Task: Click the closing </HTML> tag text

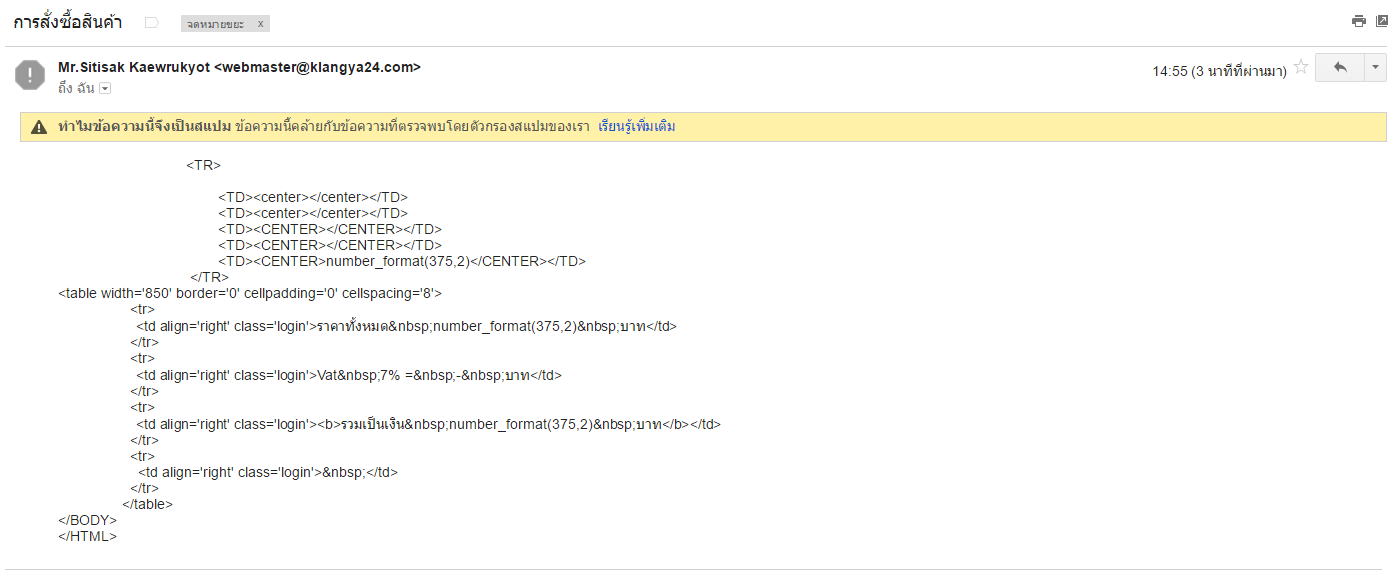Action: [88, 536]
